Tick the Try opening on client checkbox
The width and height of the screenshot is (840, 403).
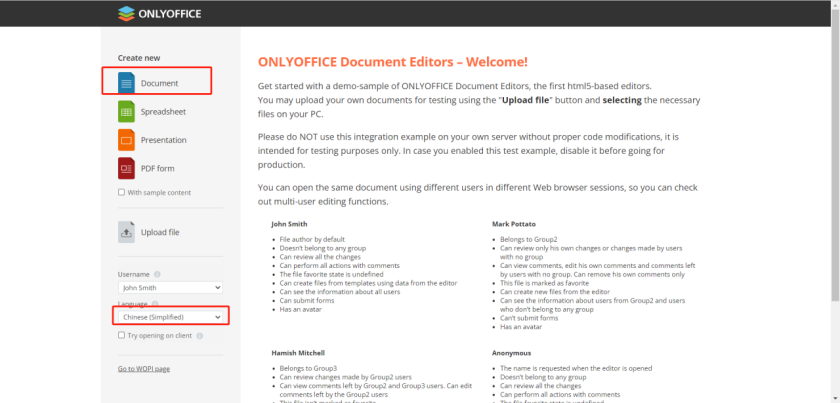click(x=121, y=335)
